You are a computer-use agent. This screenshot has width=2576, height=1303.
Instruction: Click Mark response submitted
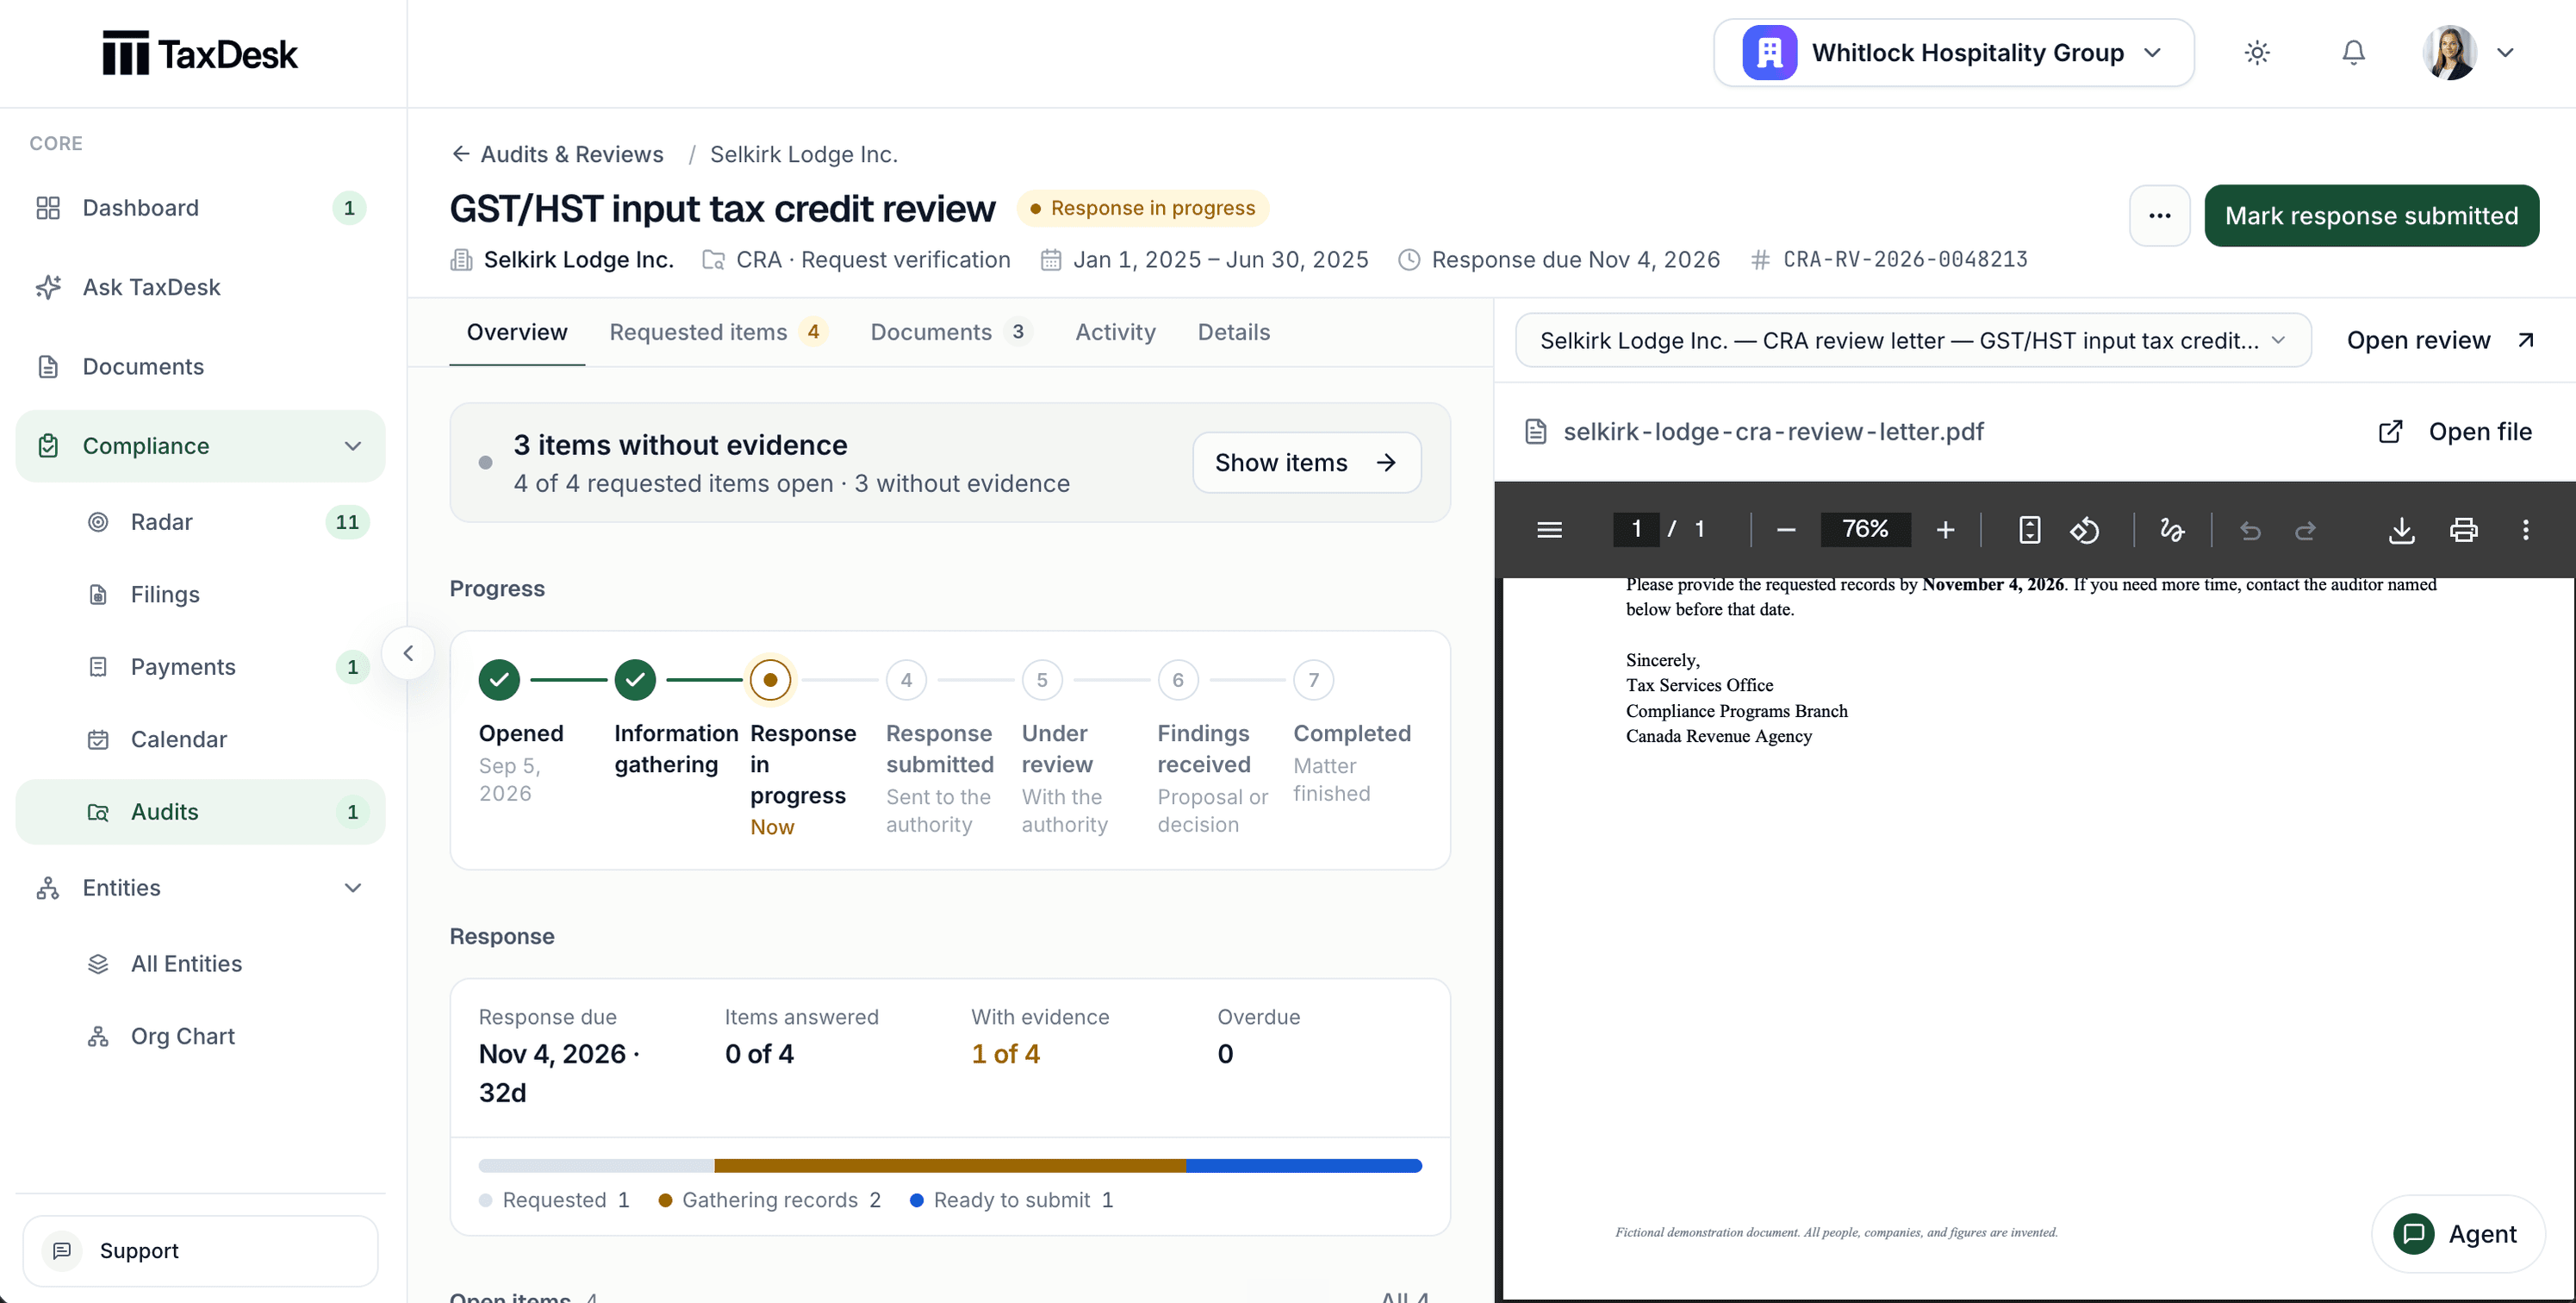[2371, 216]
